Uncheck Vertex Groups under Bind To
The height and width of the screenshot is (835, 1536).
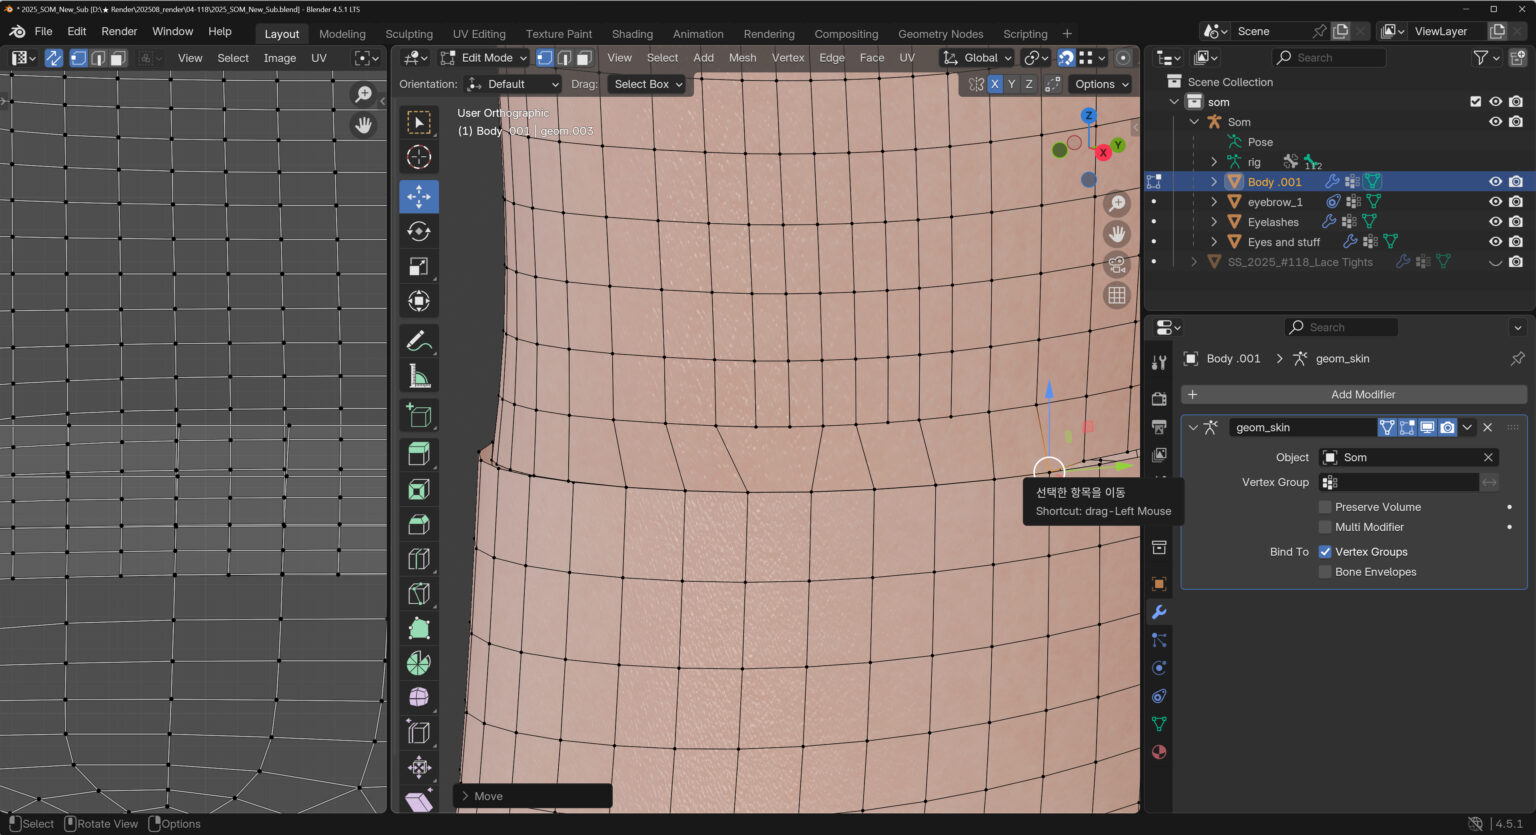[1325, 552]
